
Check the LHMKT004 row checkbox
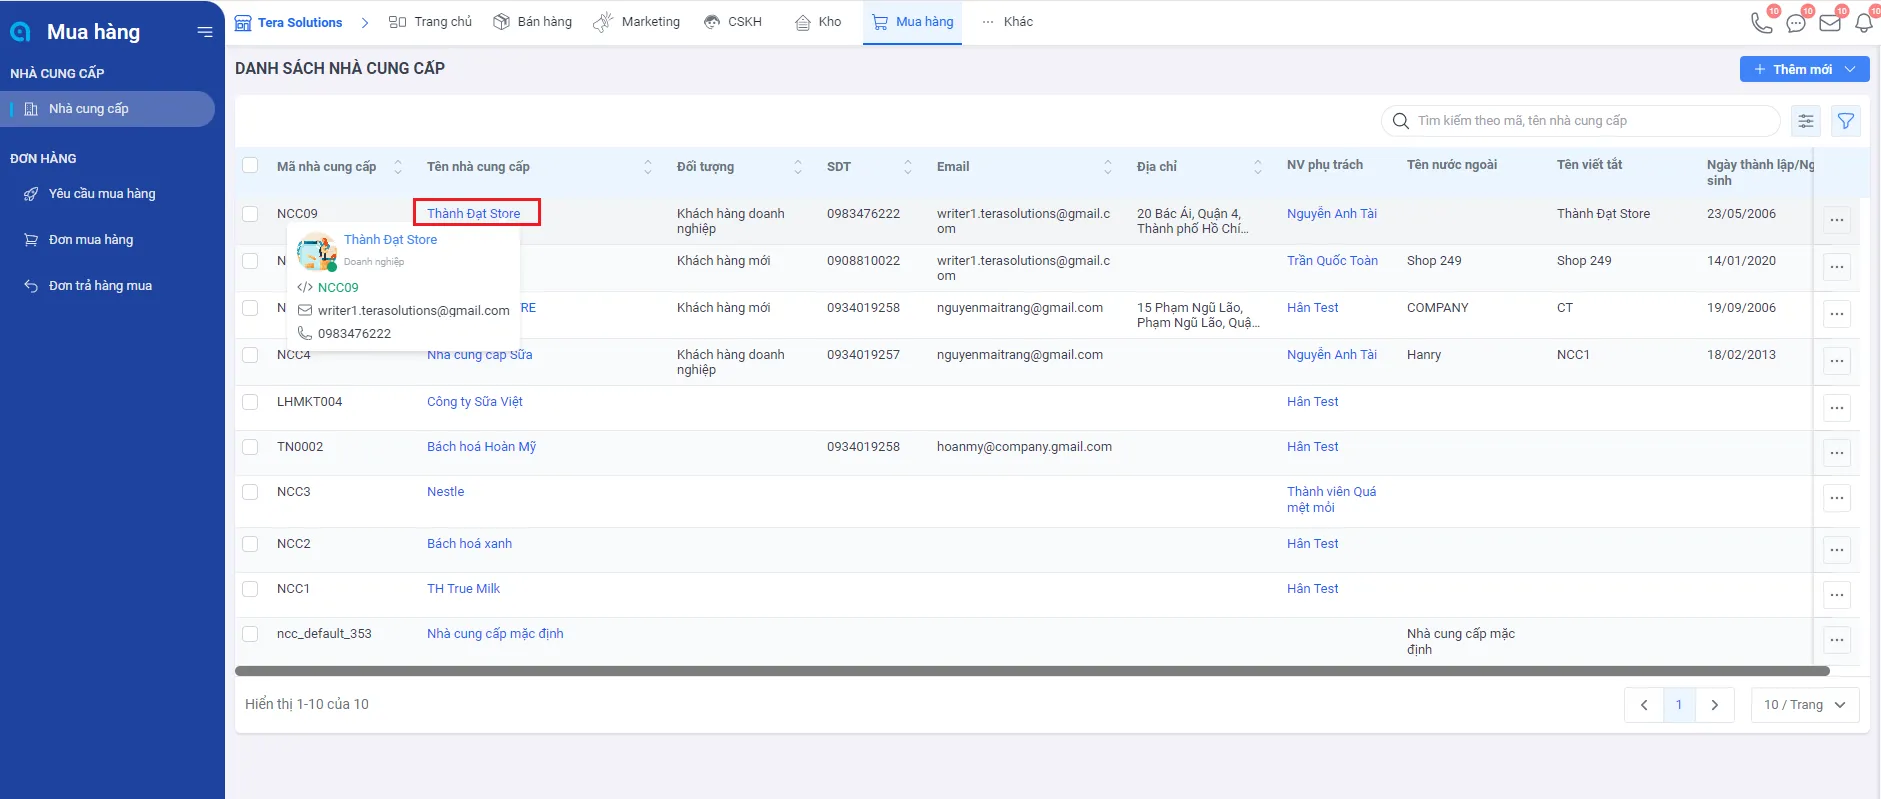(250, 402)
